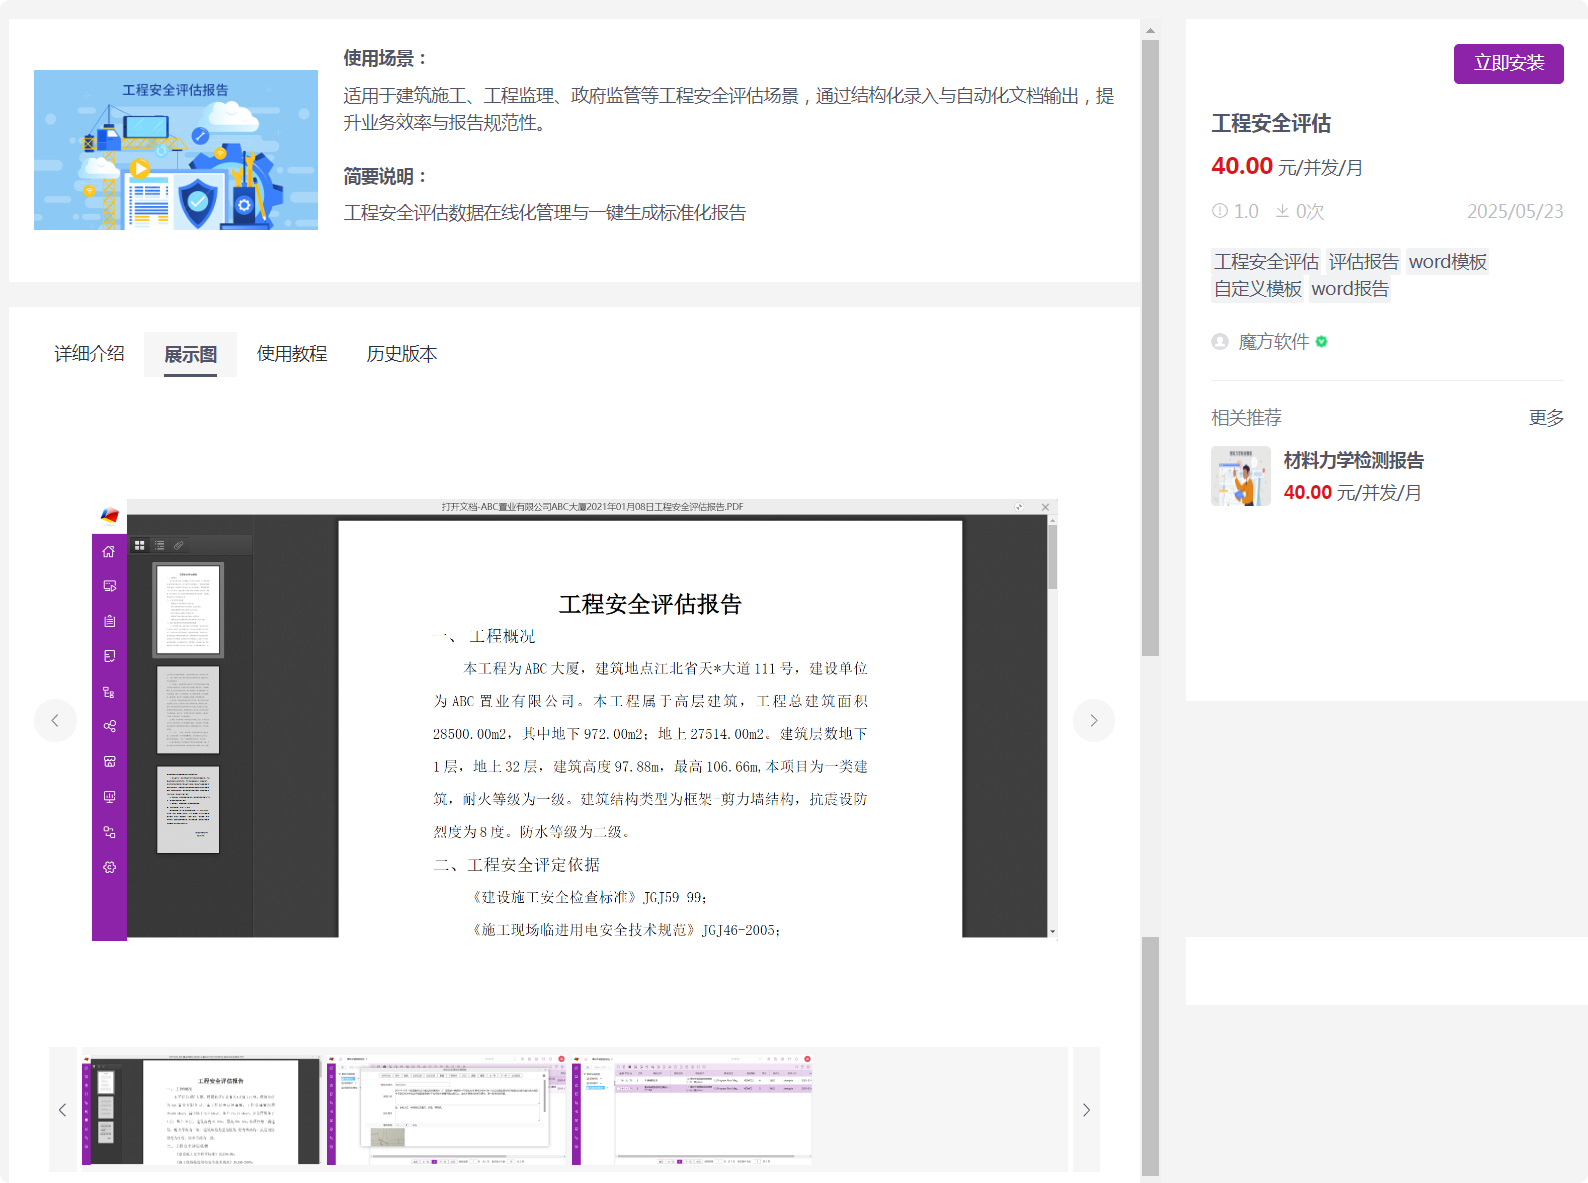This screenshot has height=1183, width=1588.
Task: View the 历史版本 tab
Action: (402, 354)
